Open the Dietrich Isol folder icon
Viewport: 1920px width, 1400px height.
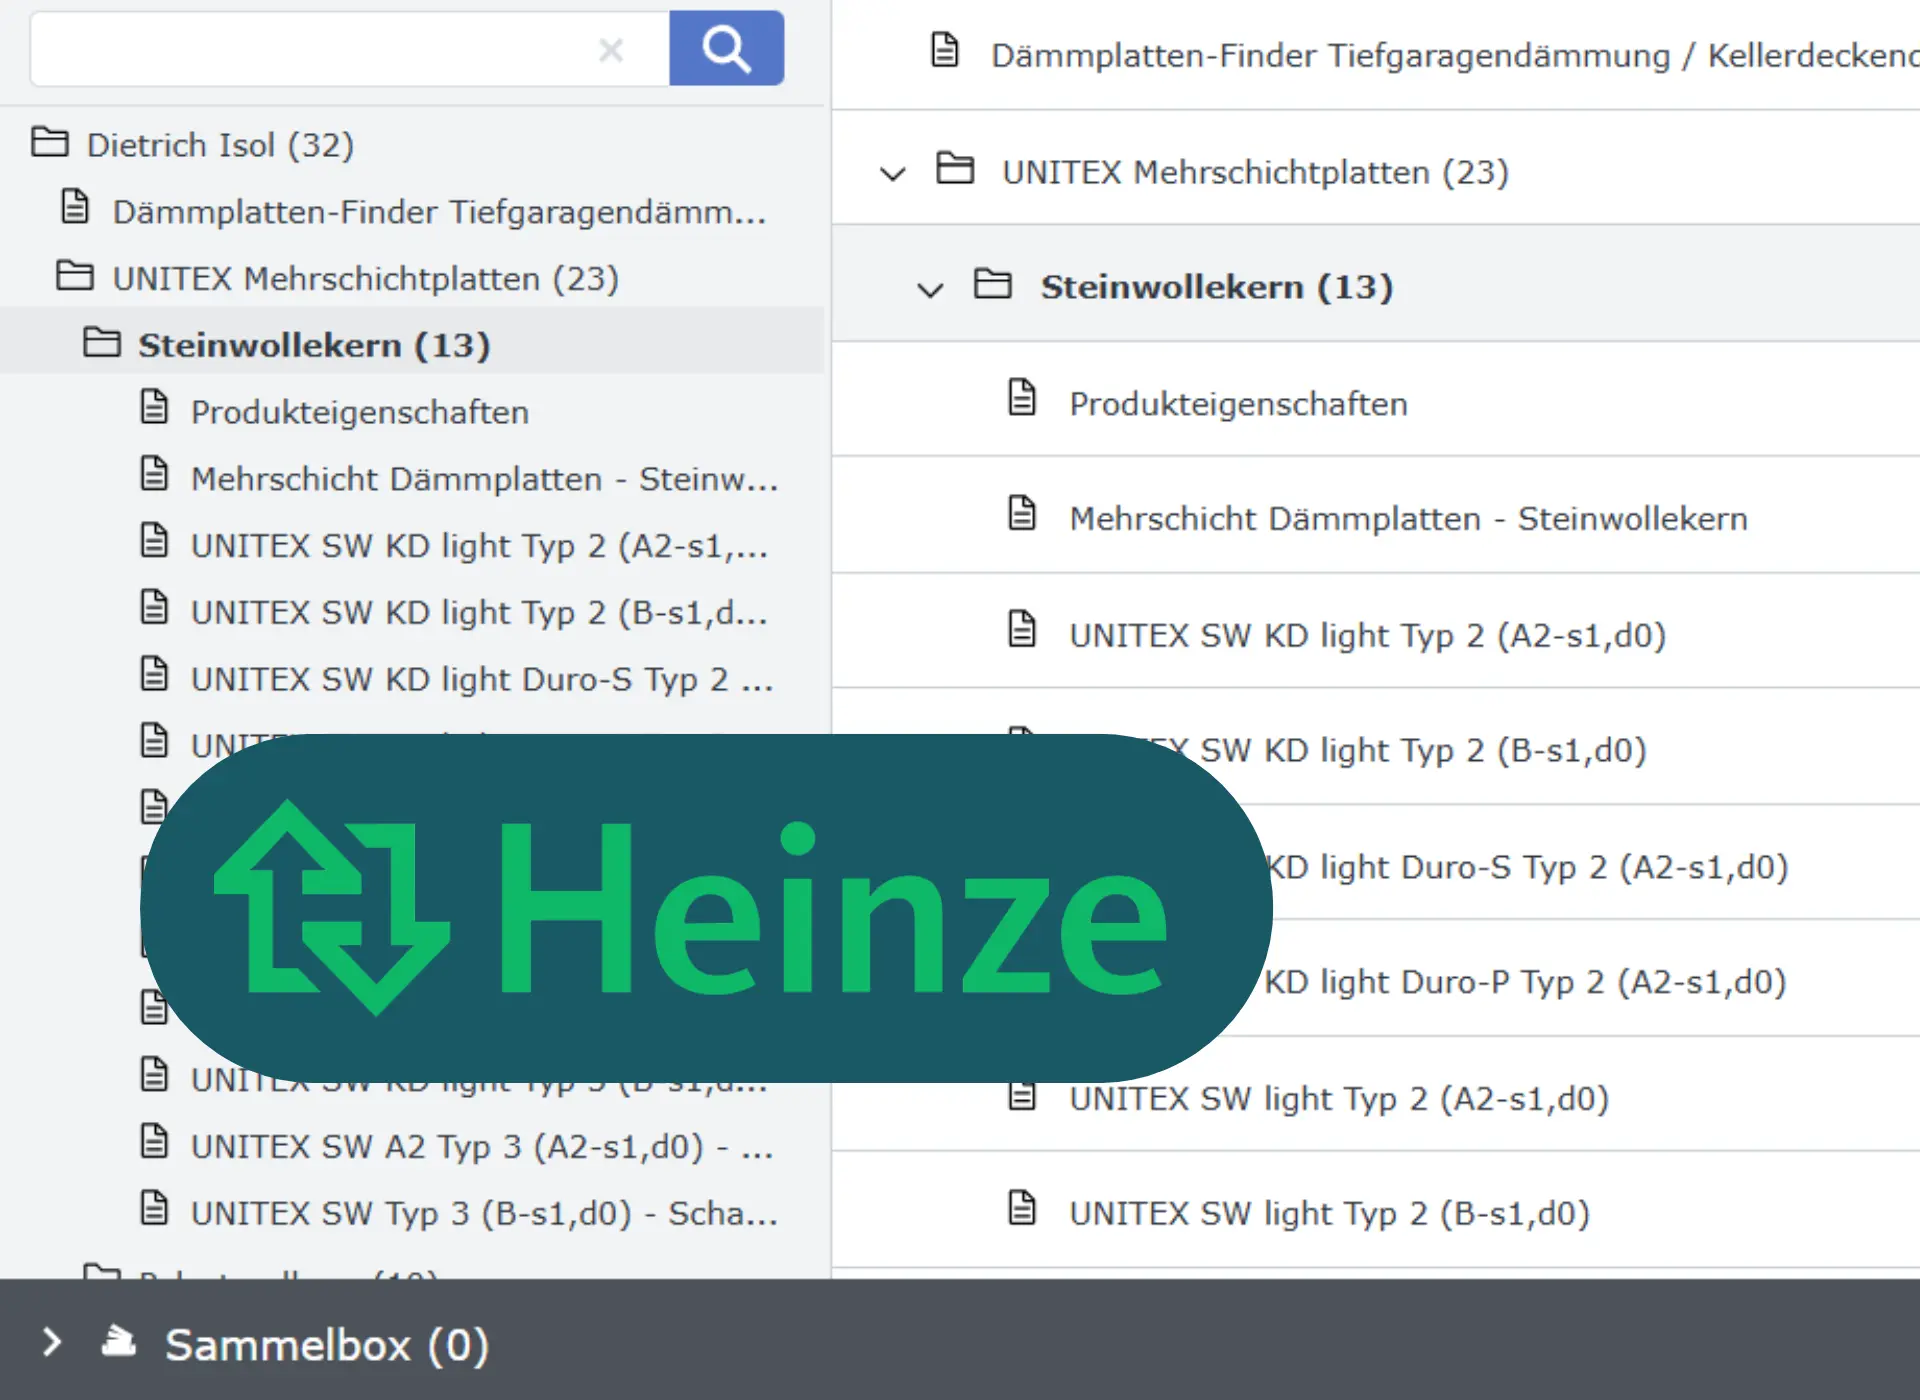pyautogui.click(x=49, y=143)
